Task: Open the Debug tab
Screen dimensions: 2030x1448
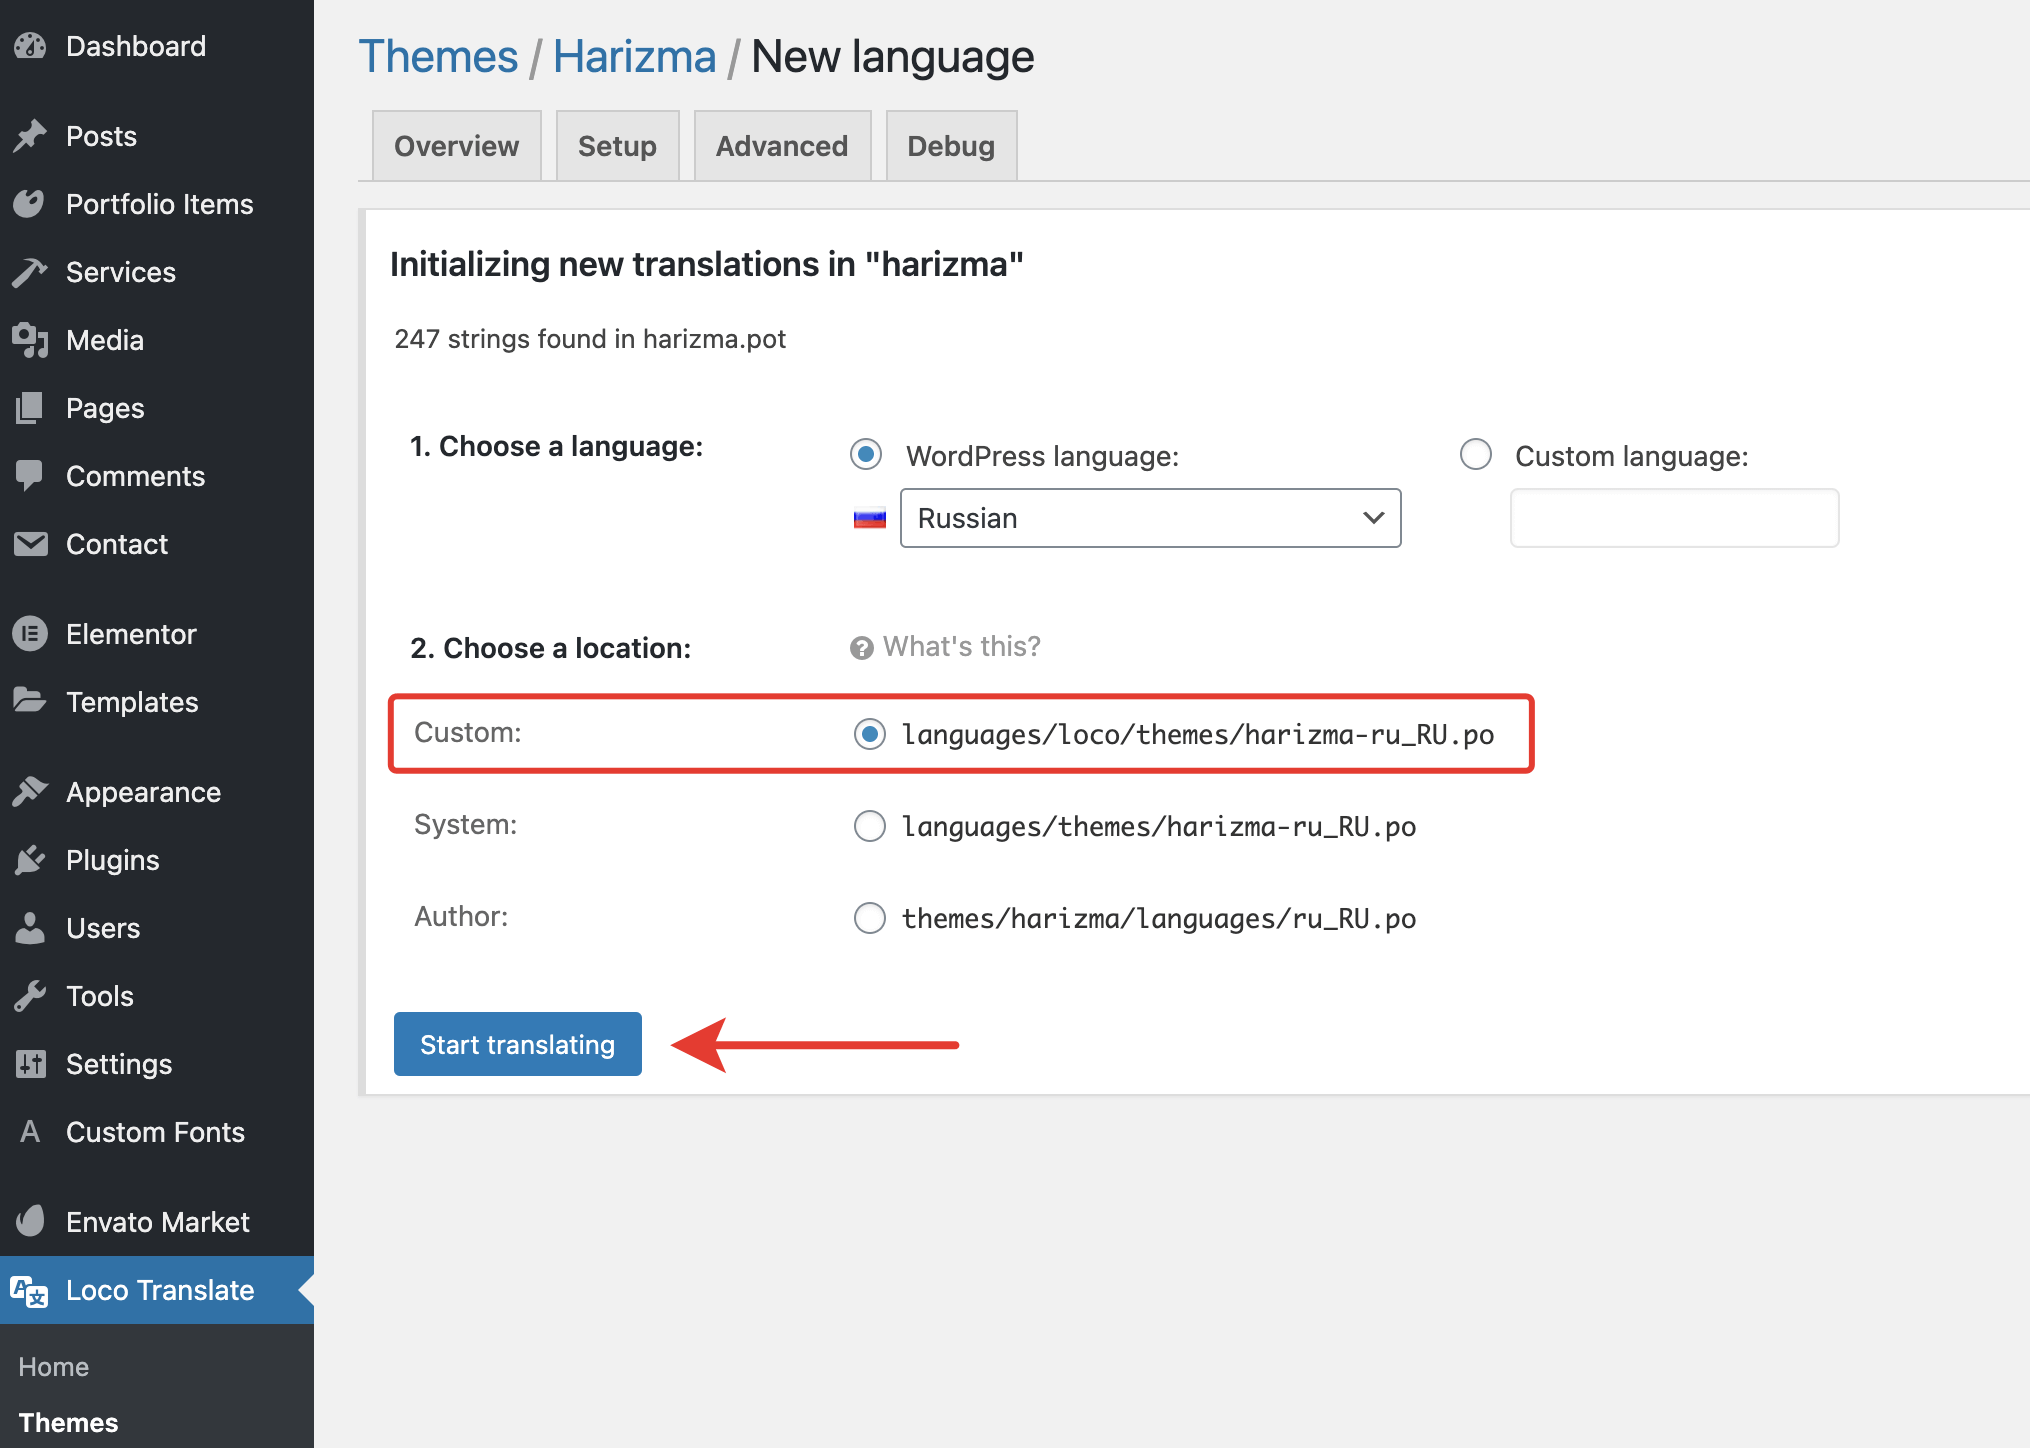Action: click(950, 146)
